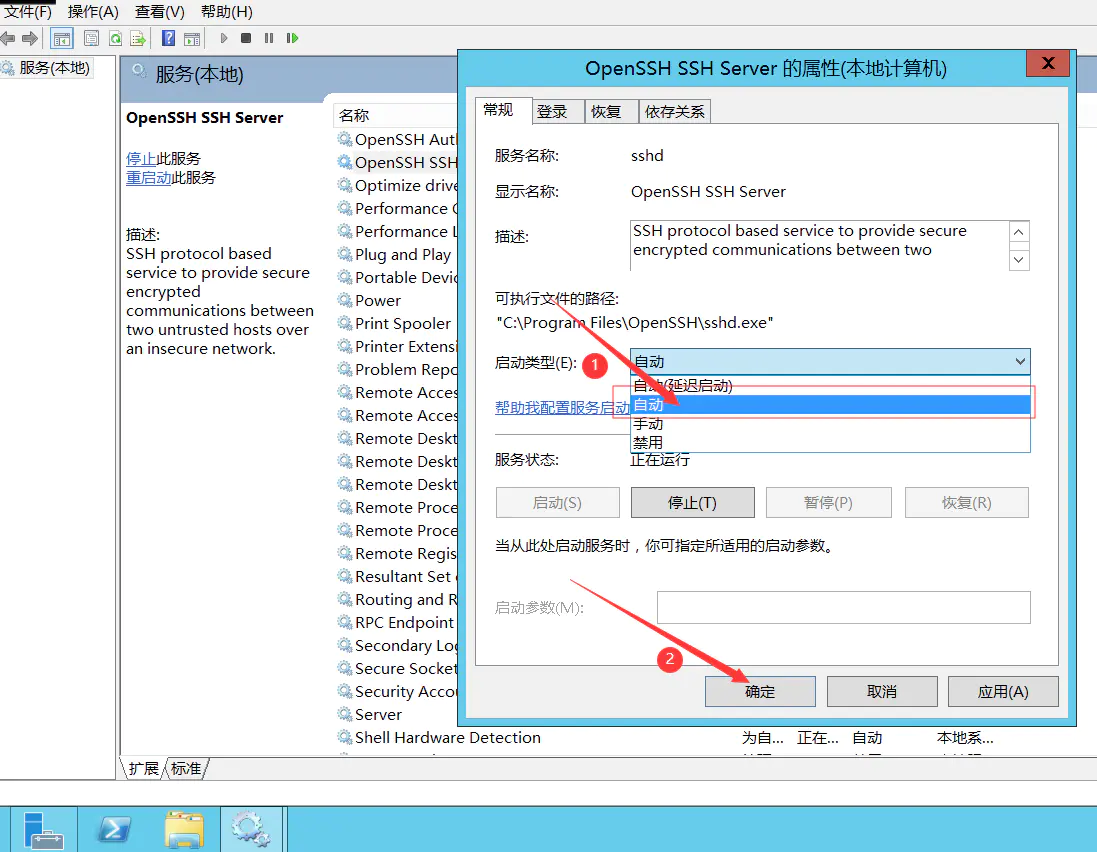Open PowerShell from the taskbar
The height and width of the screenshot is (852, 1097).
[x=114, y=830]
